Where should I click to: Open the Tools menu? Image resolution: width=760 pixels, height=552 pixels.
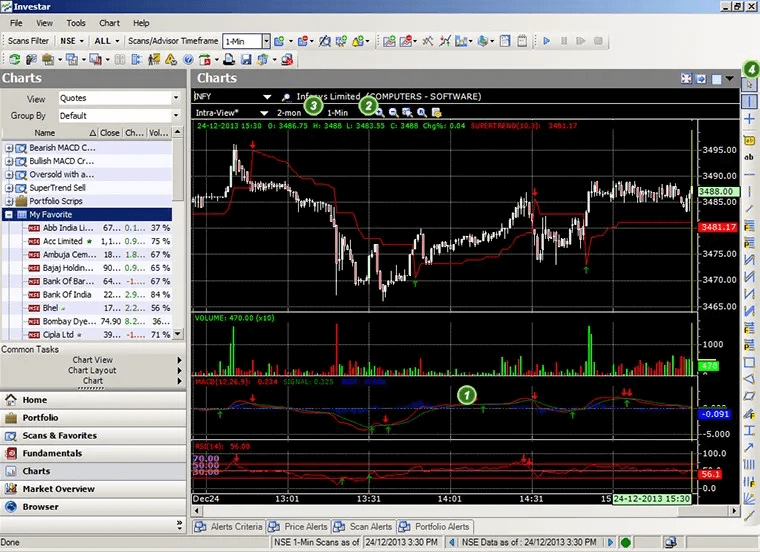click(76, 23)
